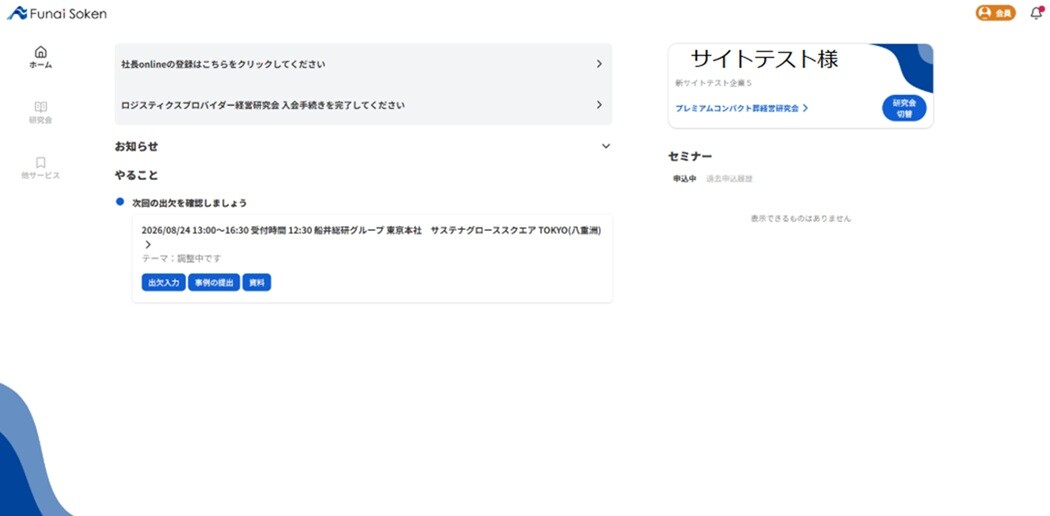This screenshot has height=516, width=1050.
Task: Click the 表示できるものはありません message
Action: click(x=801, y=218)
